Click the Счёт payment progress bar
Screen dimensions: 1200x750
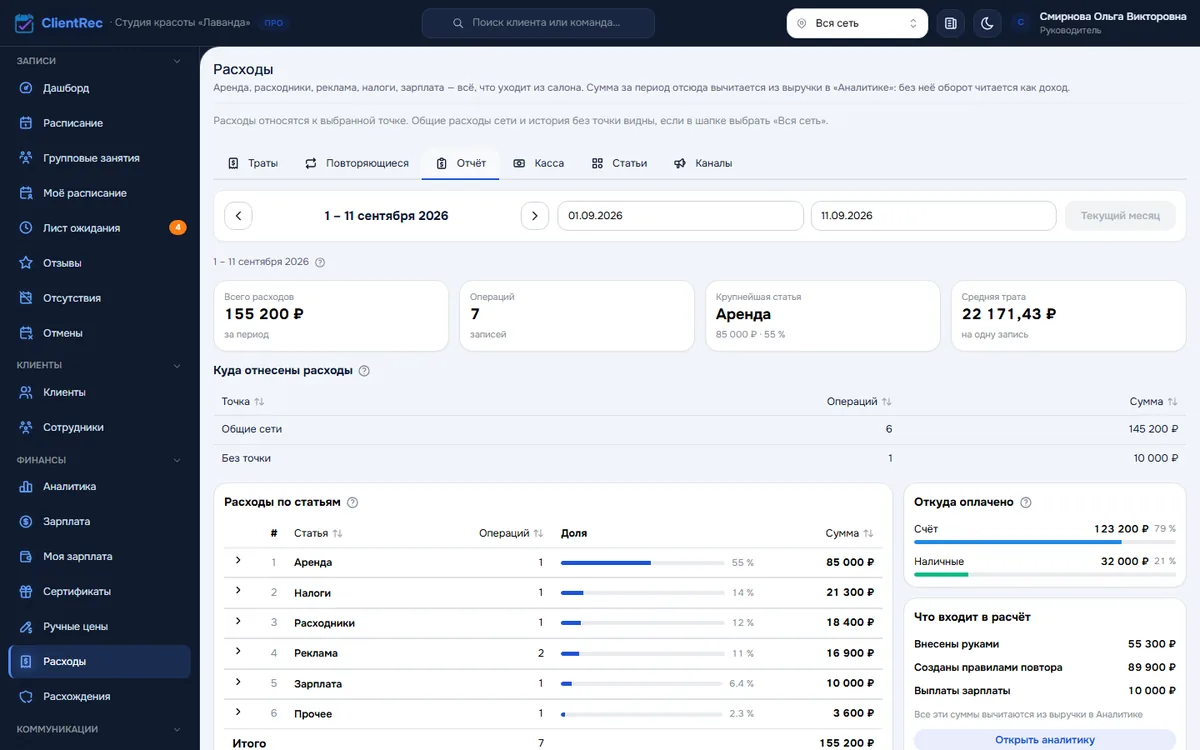click(1045, 543)
